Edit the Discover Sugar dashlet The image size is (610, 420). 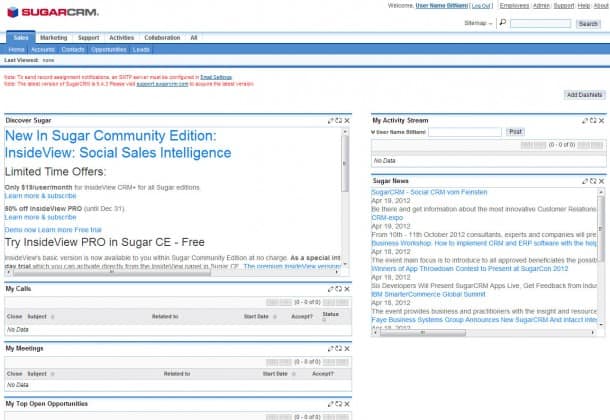(331, 121)
